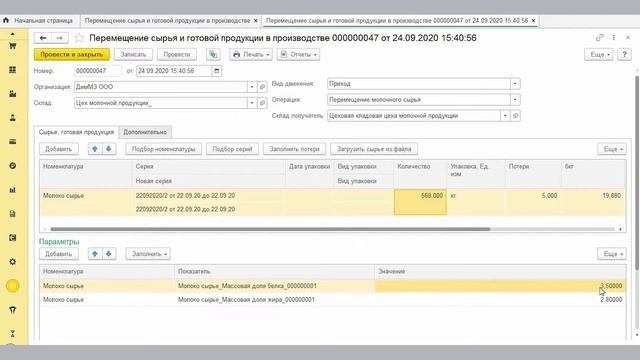640x360 pixels.
Task: Open the date calendar picker icon
Action: coord(217,71)
